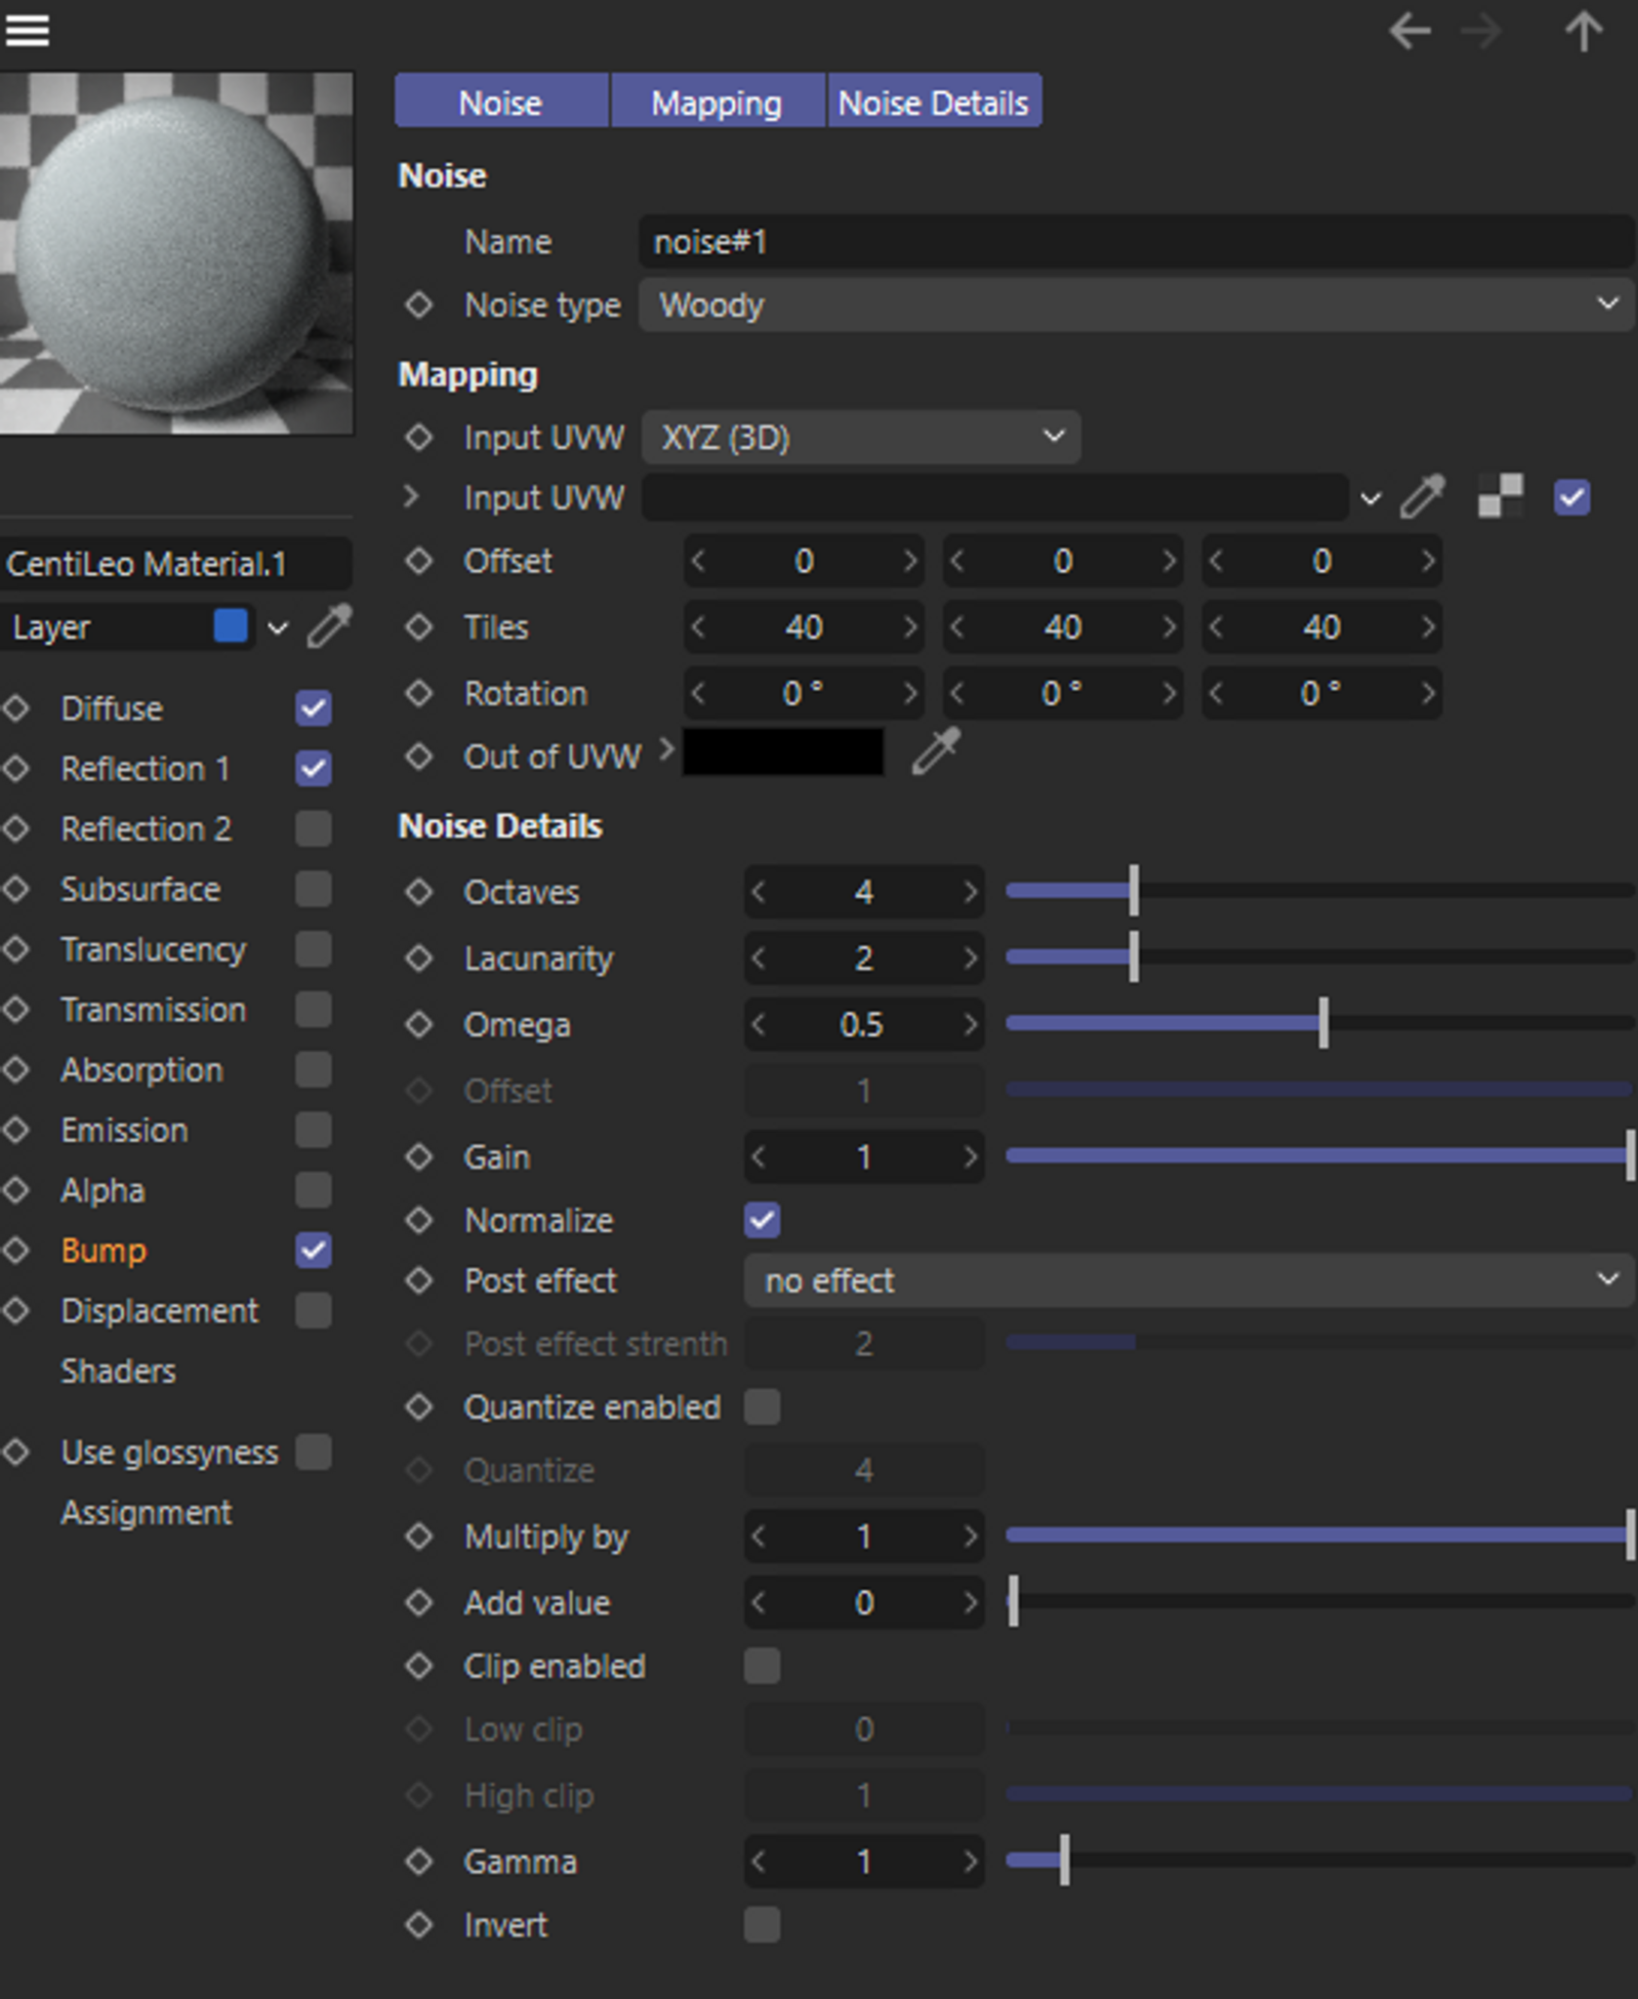Viewport: 1638px width, 1999px height.
Task: Go up one level with the up arrow
Action: 1583,32
